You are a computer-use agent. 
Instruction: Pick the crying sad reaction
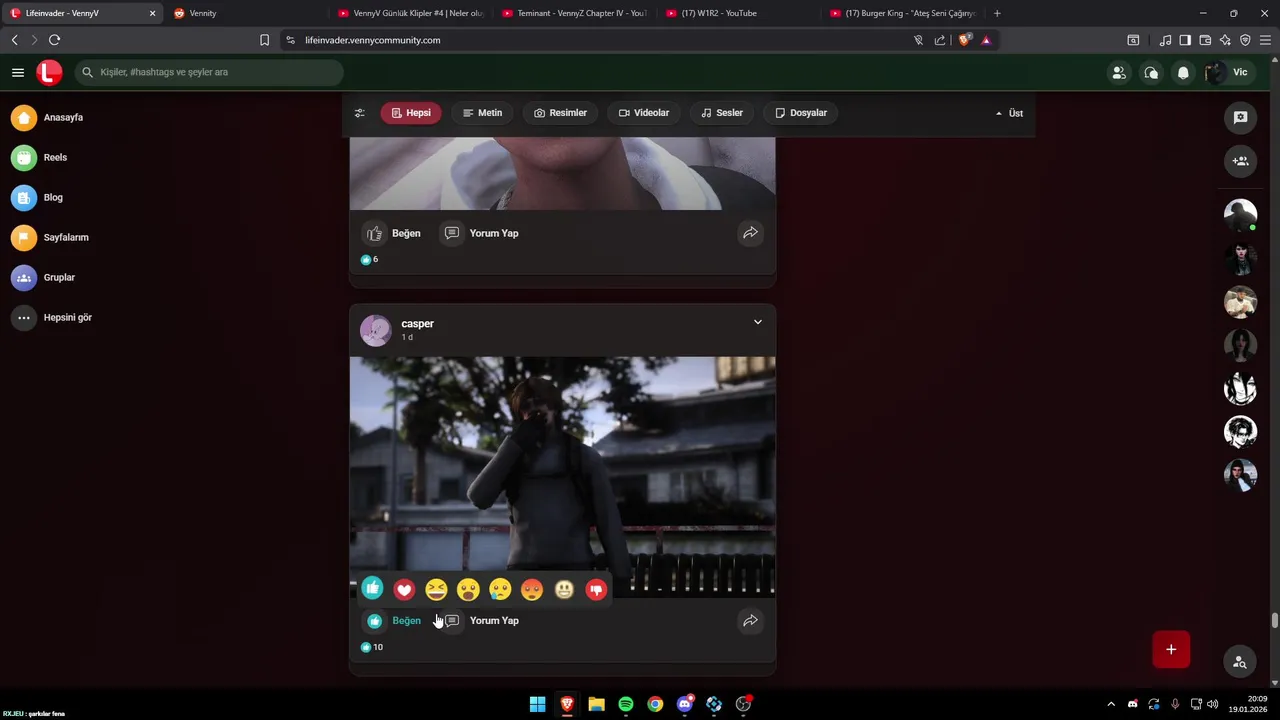tap(500, 590)
